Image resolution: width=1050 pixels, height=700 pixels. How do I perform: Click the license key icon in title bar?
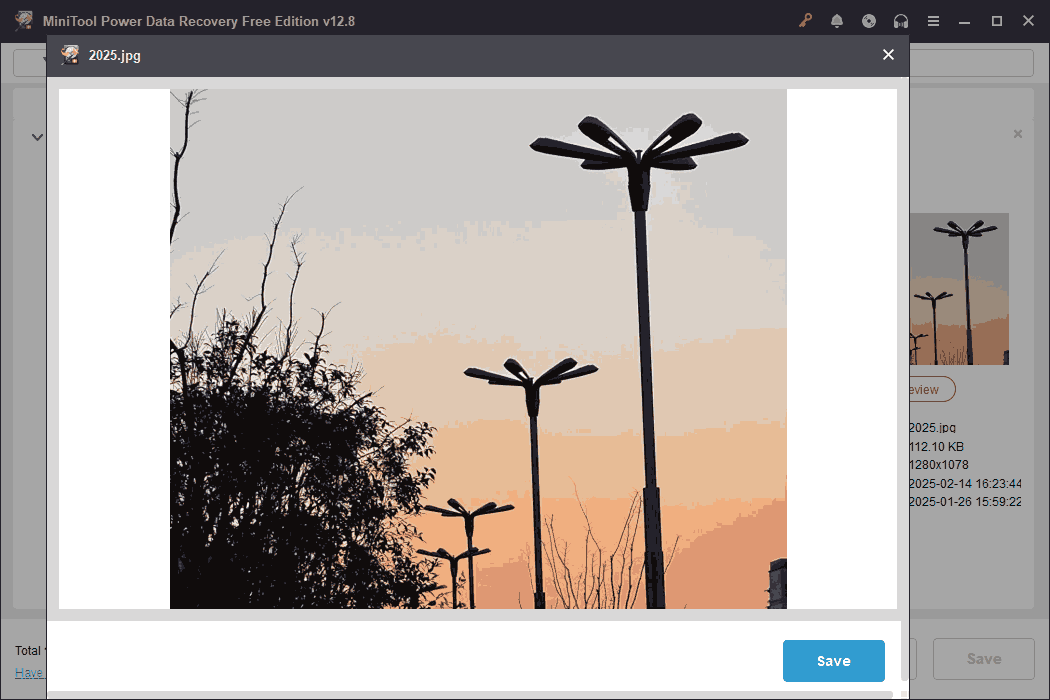[x=805, y=20]
